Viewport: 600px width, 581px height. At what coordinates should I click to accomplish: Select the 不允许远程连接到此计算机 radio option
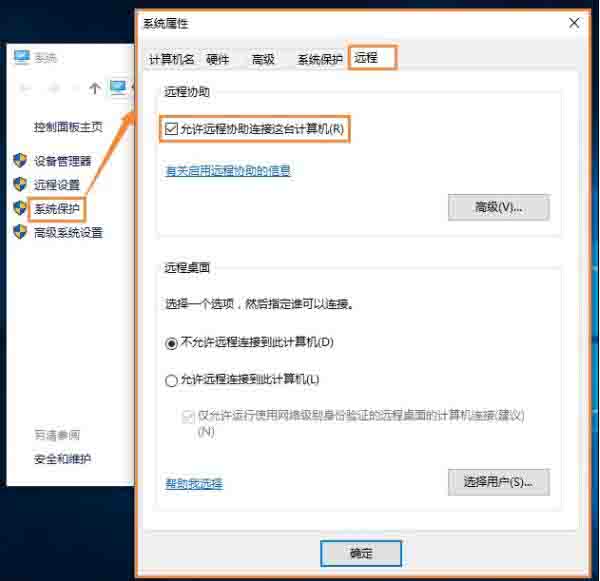[171, 342]
